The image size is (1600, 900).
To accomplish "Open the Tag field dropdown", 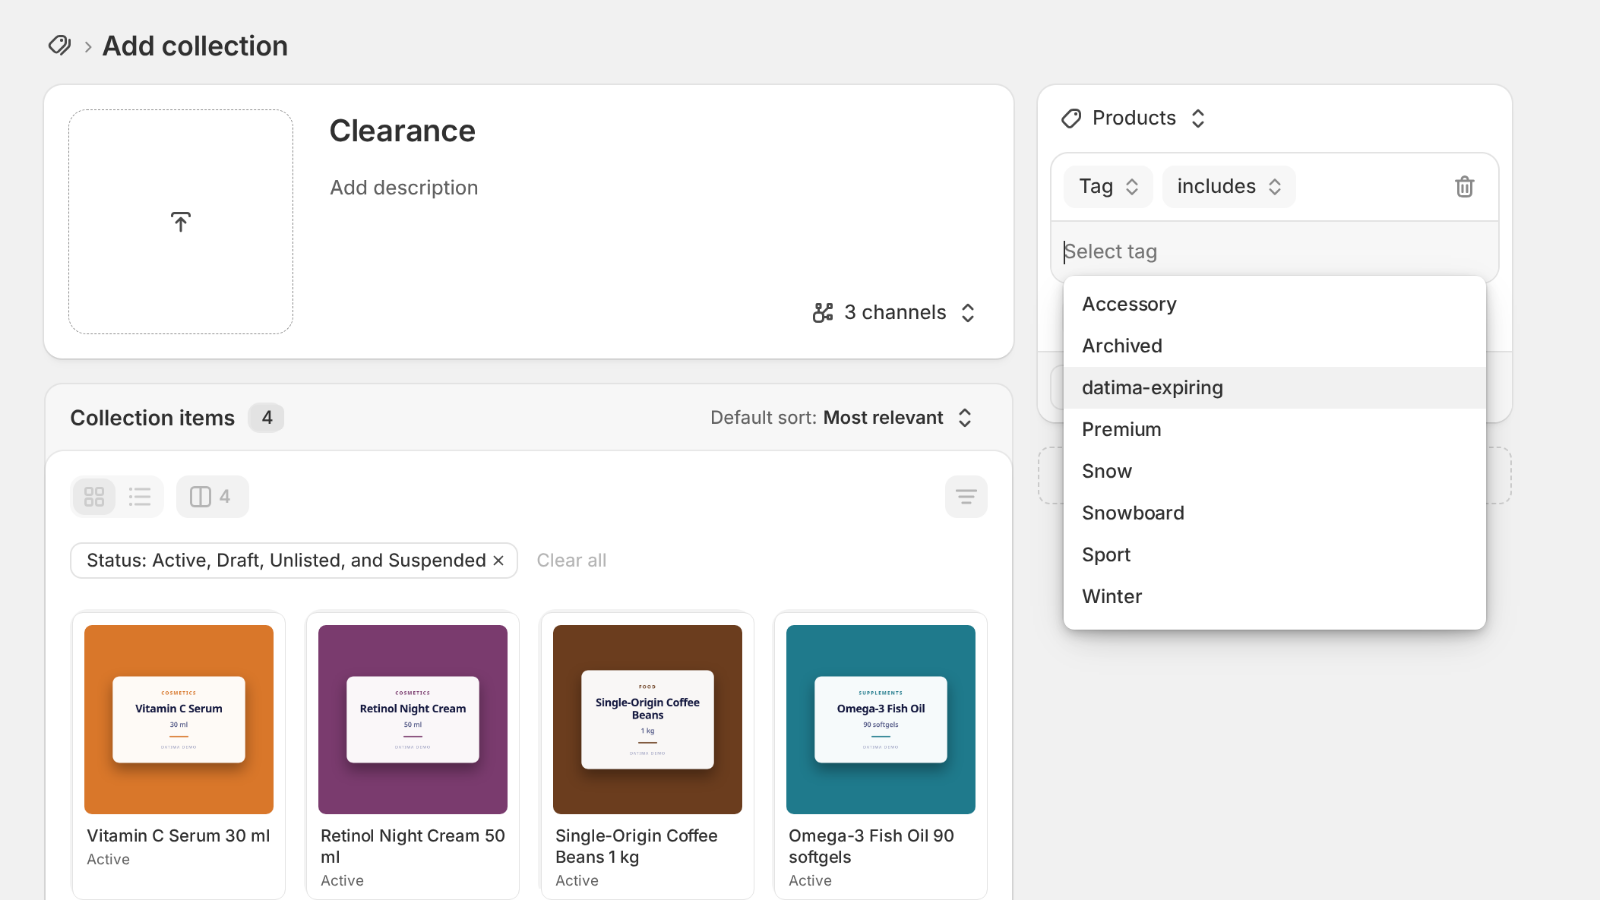I will 1108,187.
